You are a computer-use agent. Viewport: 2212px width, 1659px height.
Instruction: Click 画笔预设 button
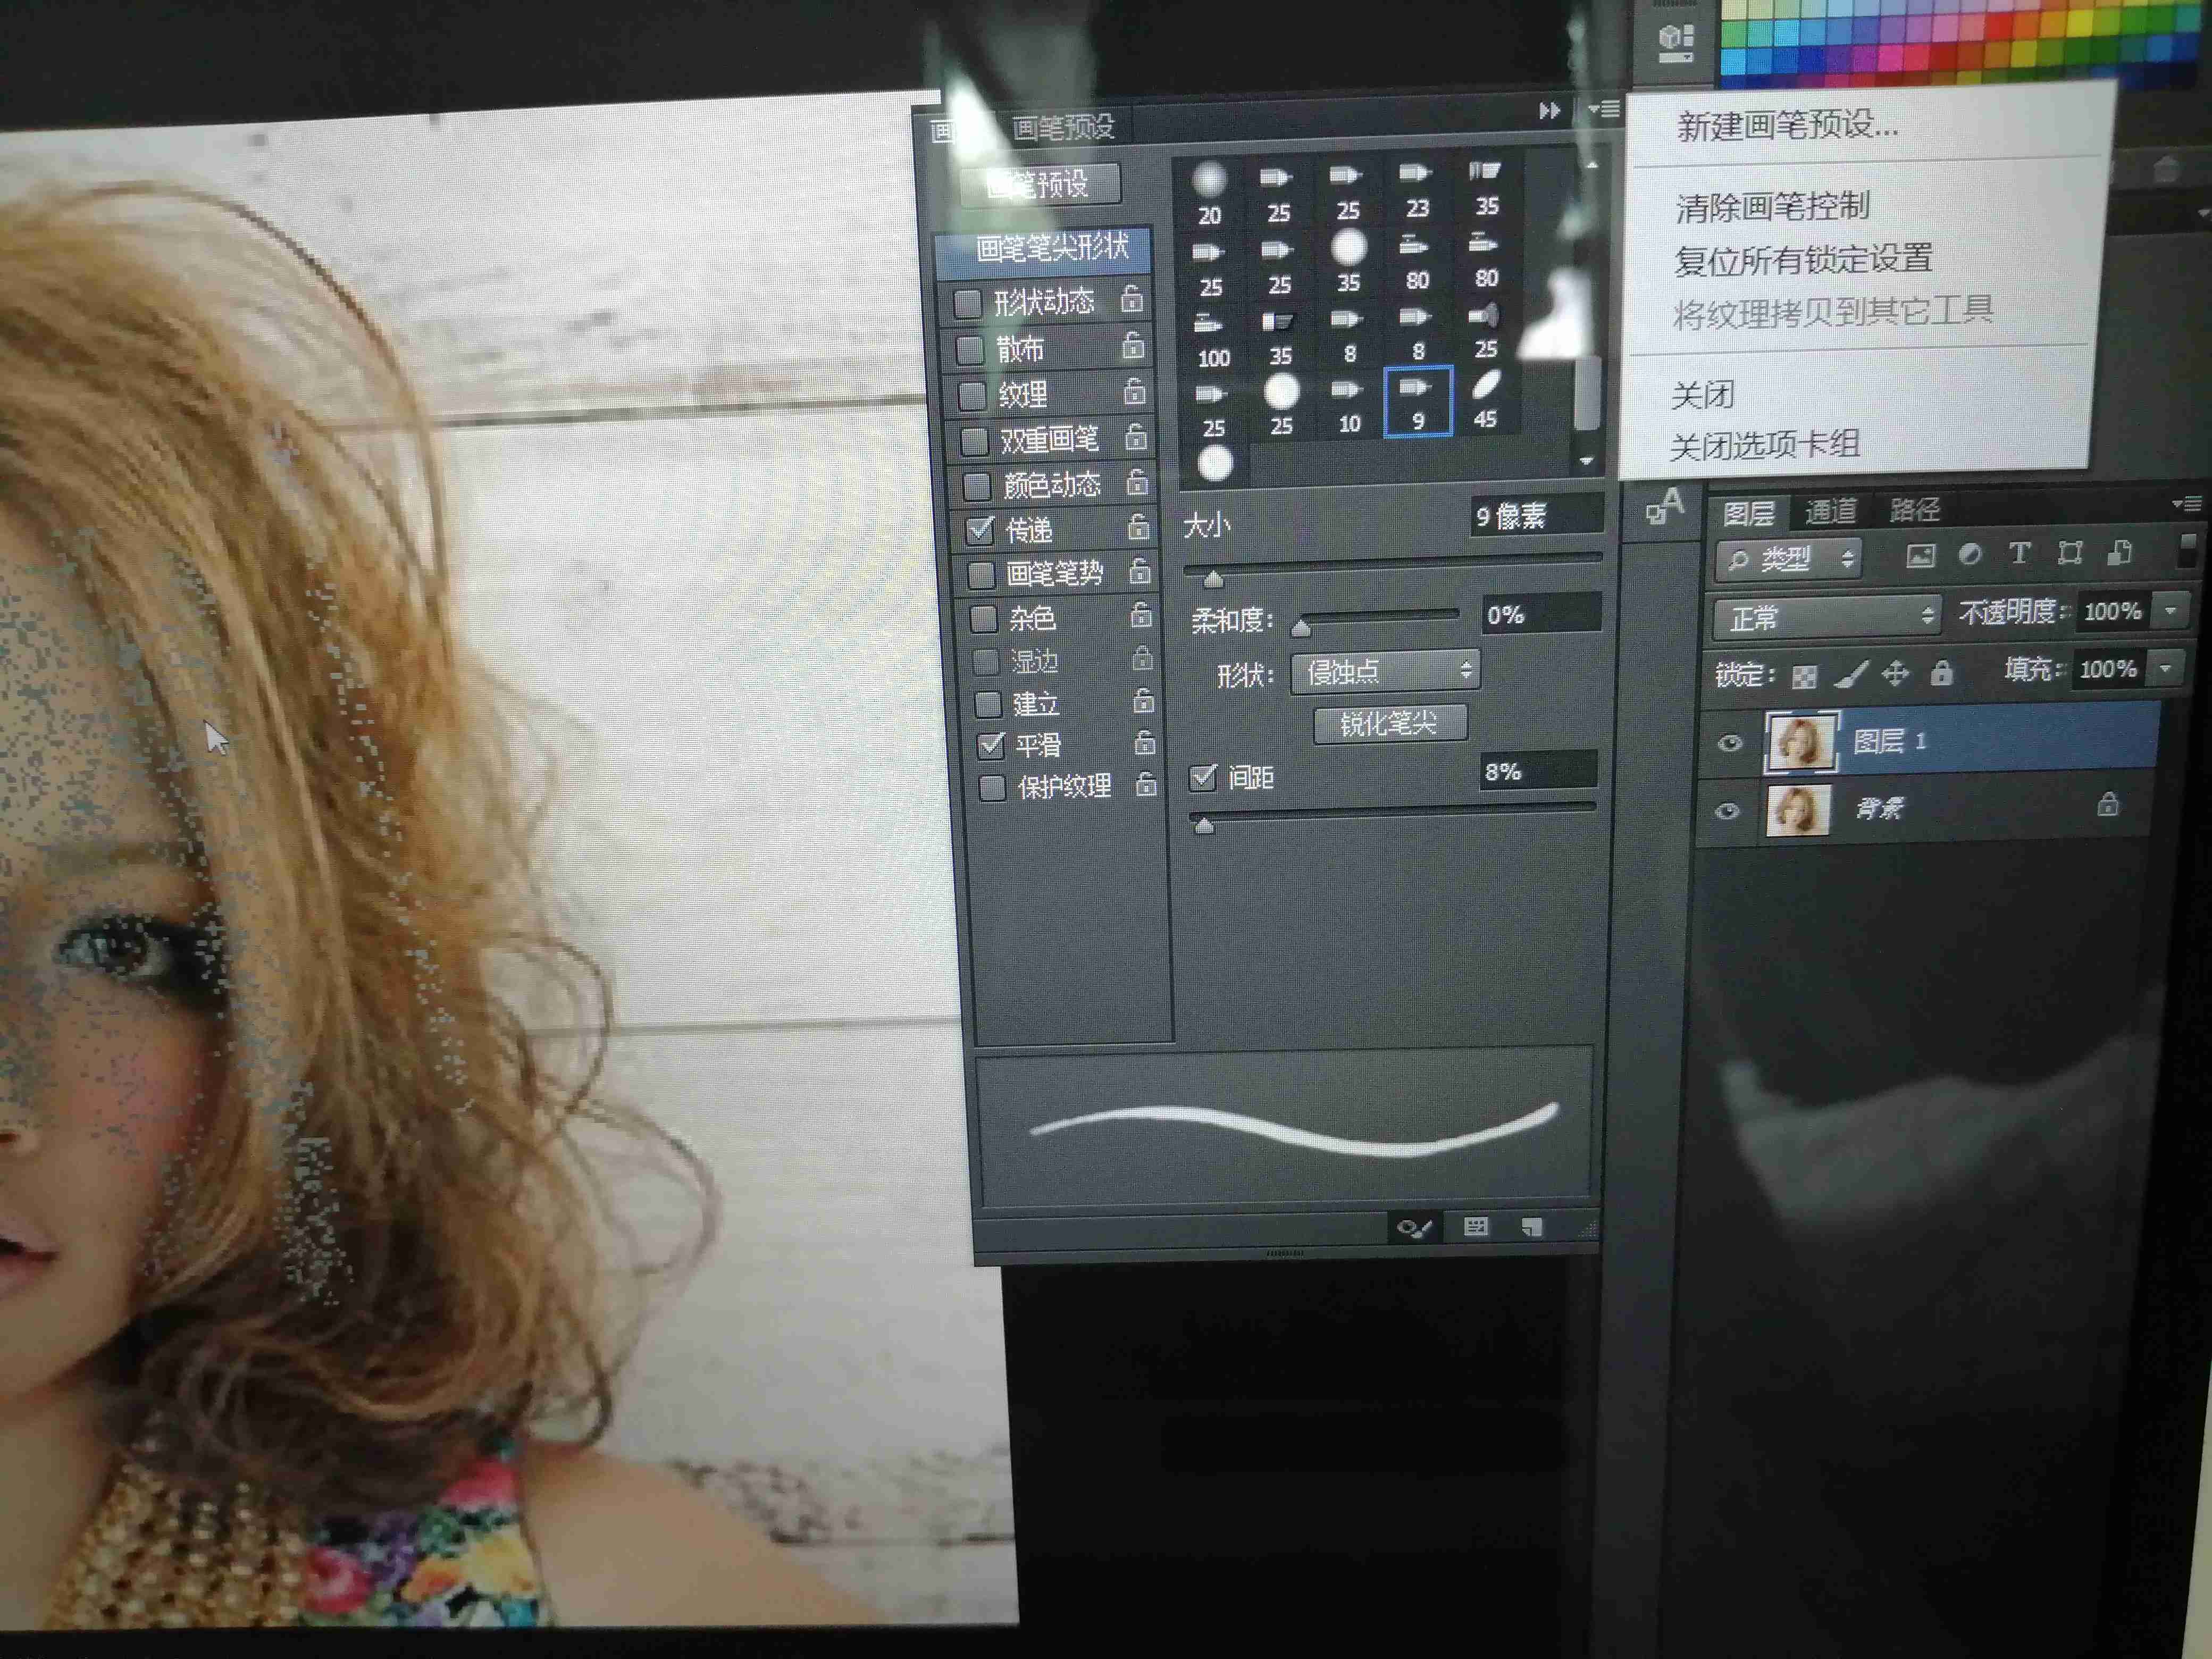(1039, 184)
